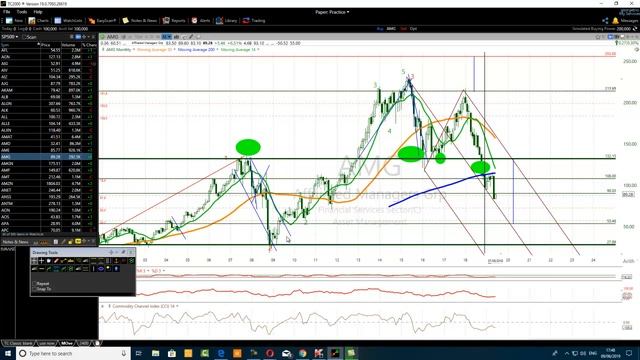Open the Charts toolbar item
The width and height of the screenshot is (640, 360).
coord(38,20)
